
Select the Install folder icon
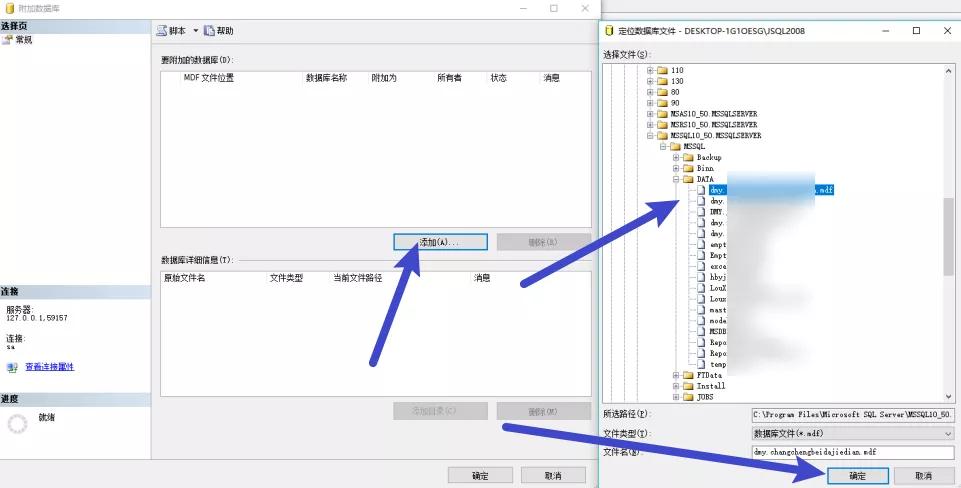click(688, 386)
